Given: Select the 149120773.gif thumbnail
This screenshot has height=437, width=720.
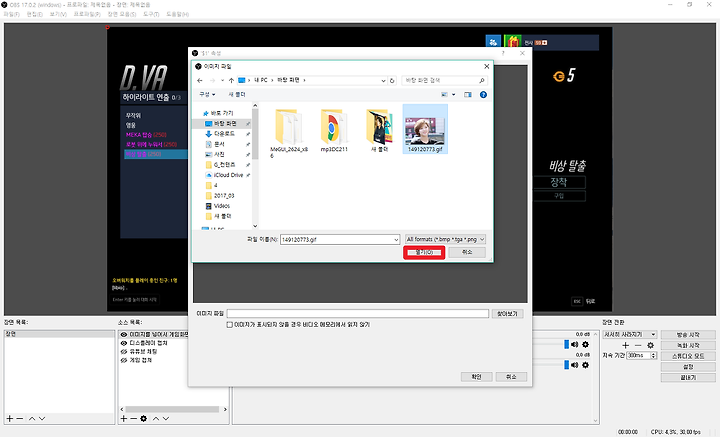Looking at the screenshot, I should [425, 129].
